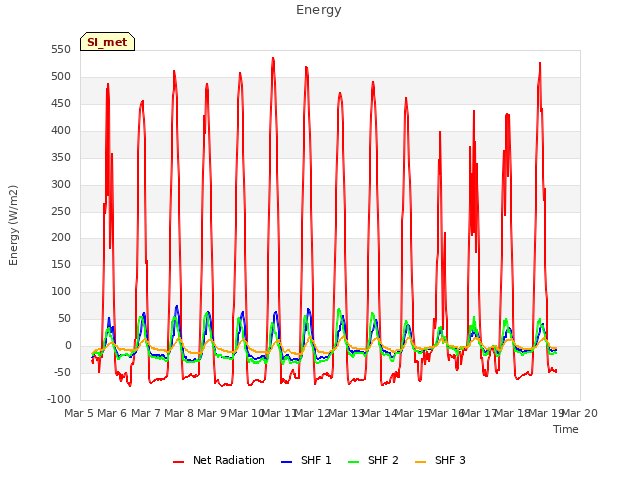Click the -50 y-axis tick label

click(60, 373)
